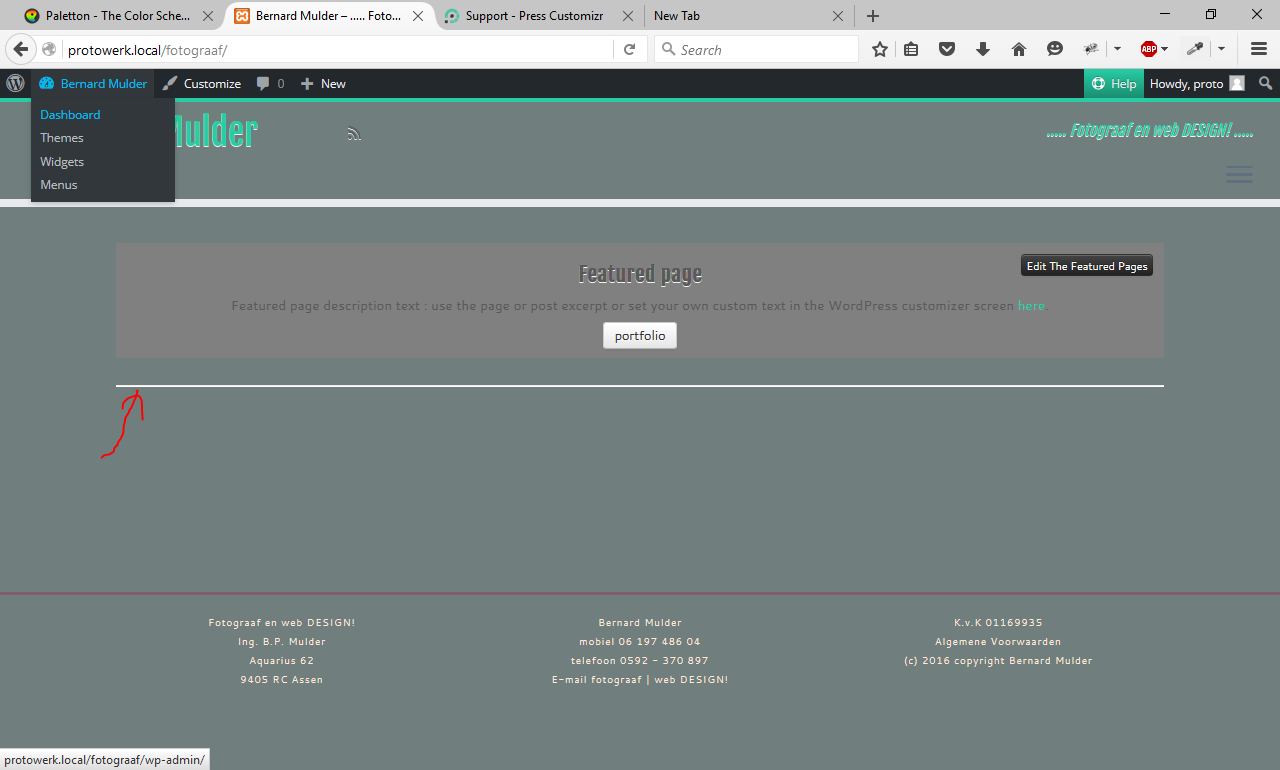Choose Themes in the admin dropdown
Viewport: 1280px width, 770px height.
point(62,138)
